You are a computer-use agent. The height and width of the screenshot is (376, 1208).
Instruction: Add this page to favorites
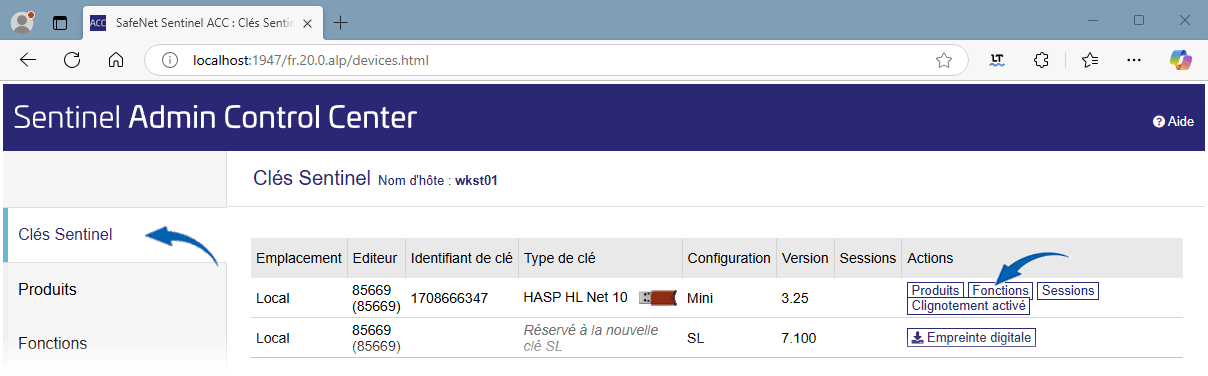[x=943, y=60]
